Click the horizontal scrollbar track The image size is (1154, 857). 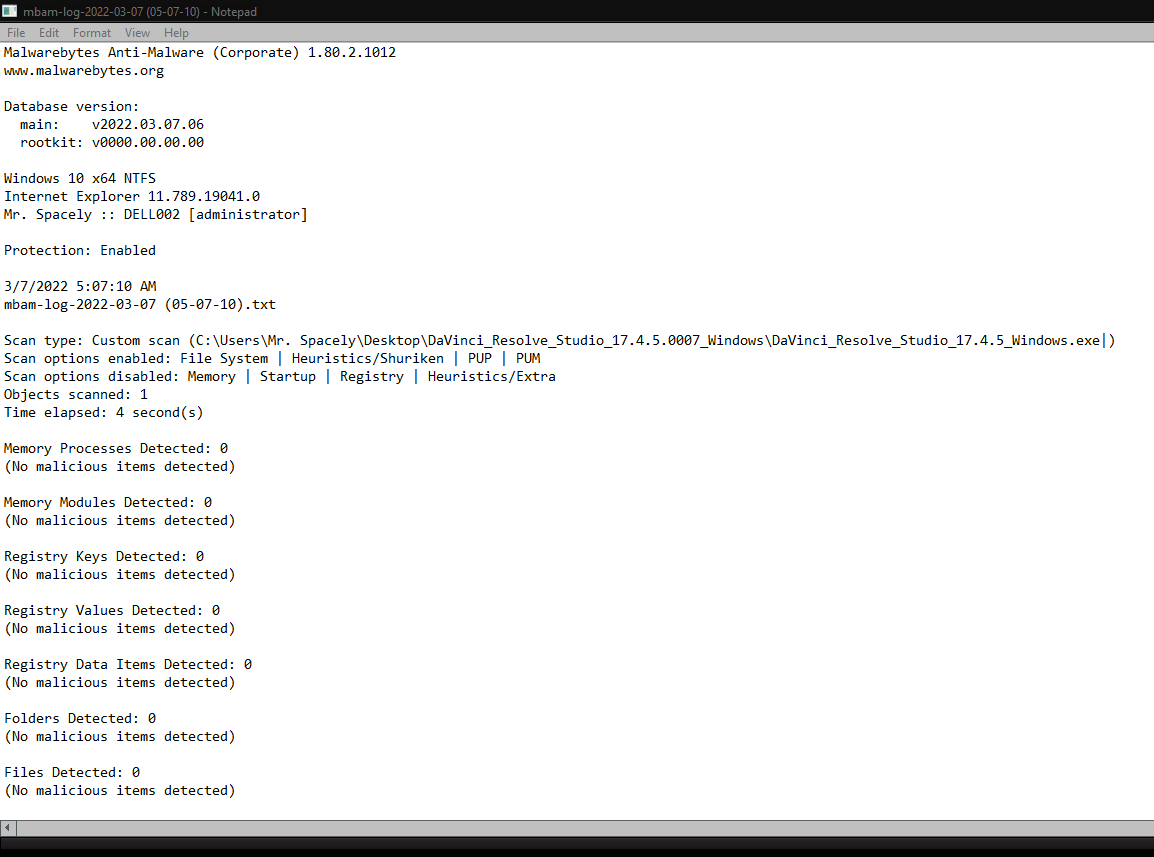point(585,828)
